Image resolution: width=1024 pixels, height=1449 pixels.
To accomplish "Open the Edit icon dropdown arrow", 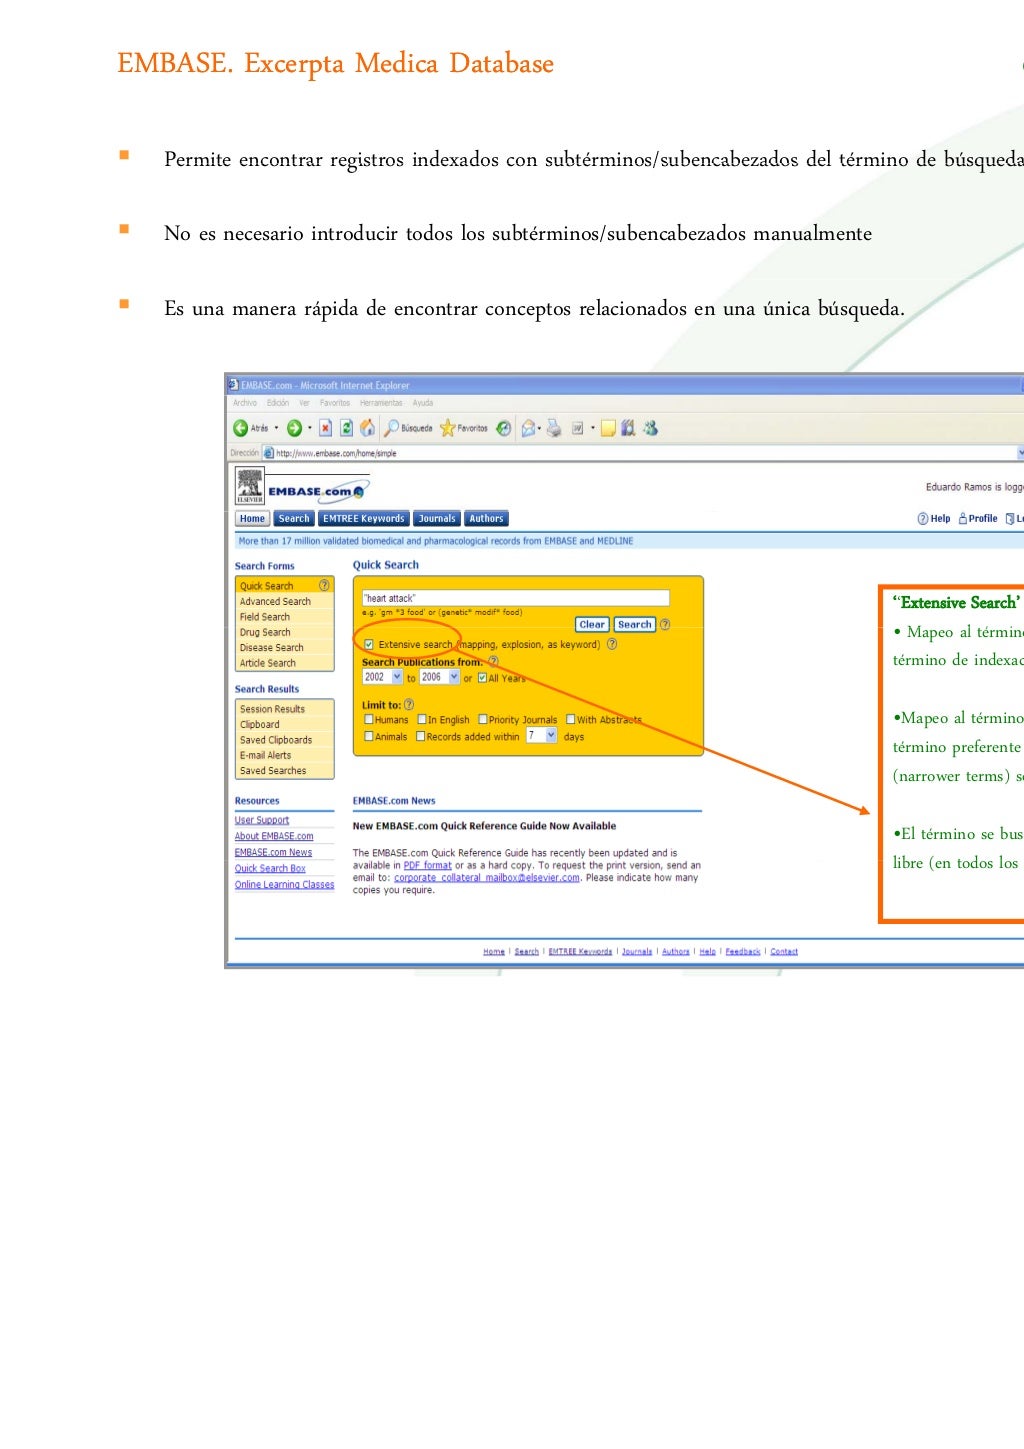I will click(593, 428).
